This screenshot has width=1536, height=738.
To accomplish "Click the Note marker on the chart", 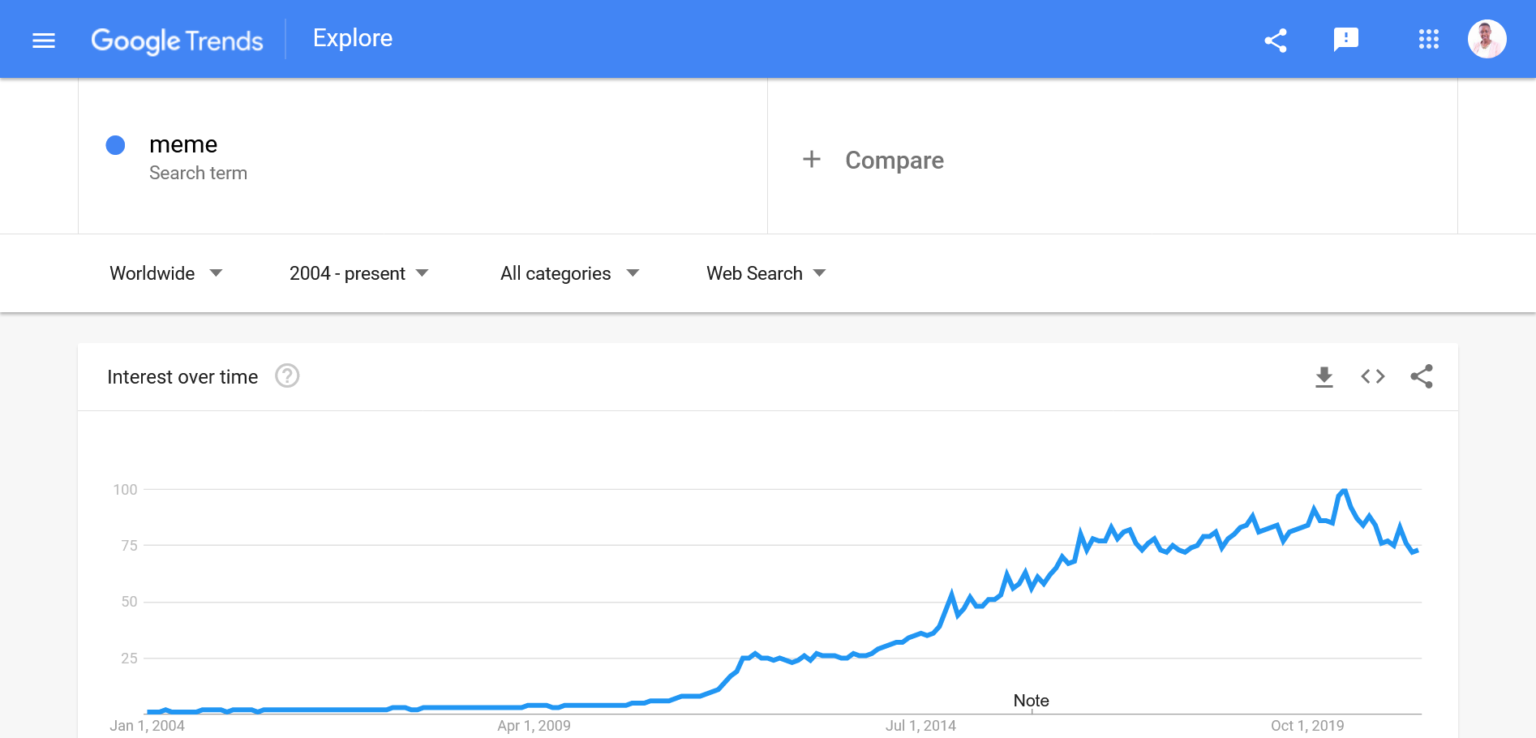I will point(1031,701).
